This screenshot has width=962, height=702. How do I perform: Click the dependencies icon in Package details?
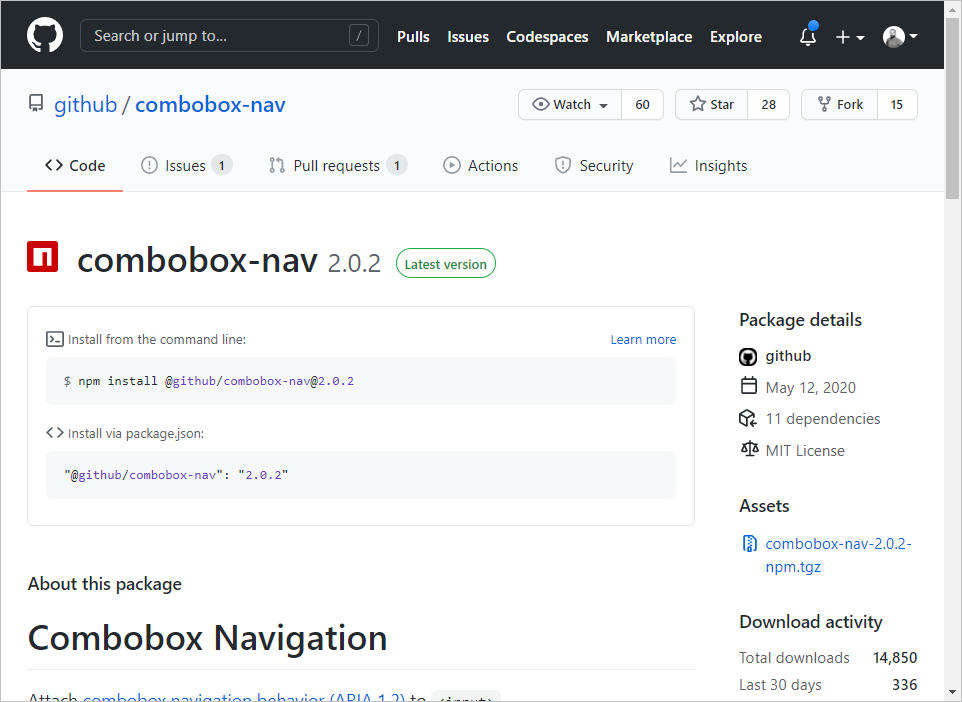click(x=748, y=419)
